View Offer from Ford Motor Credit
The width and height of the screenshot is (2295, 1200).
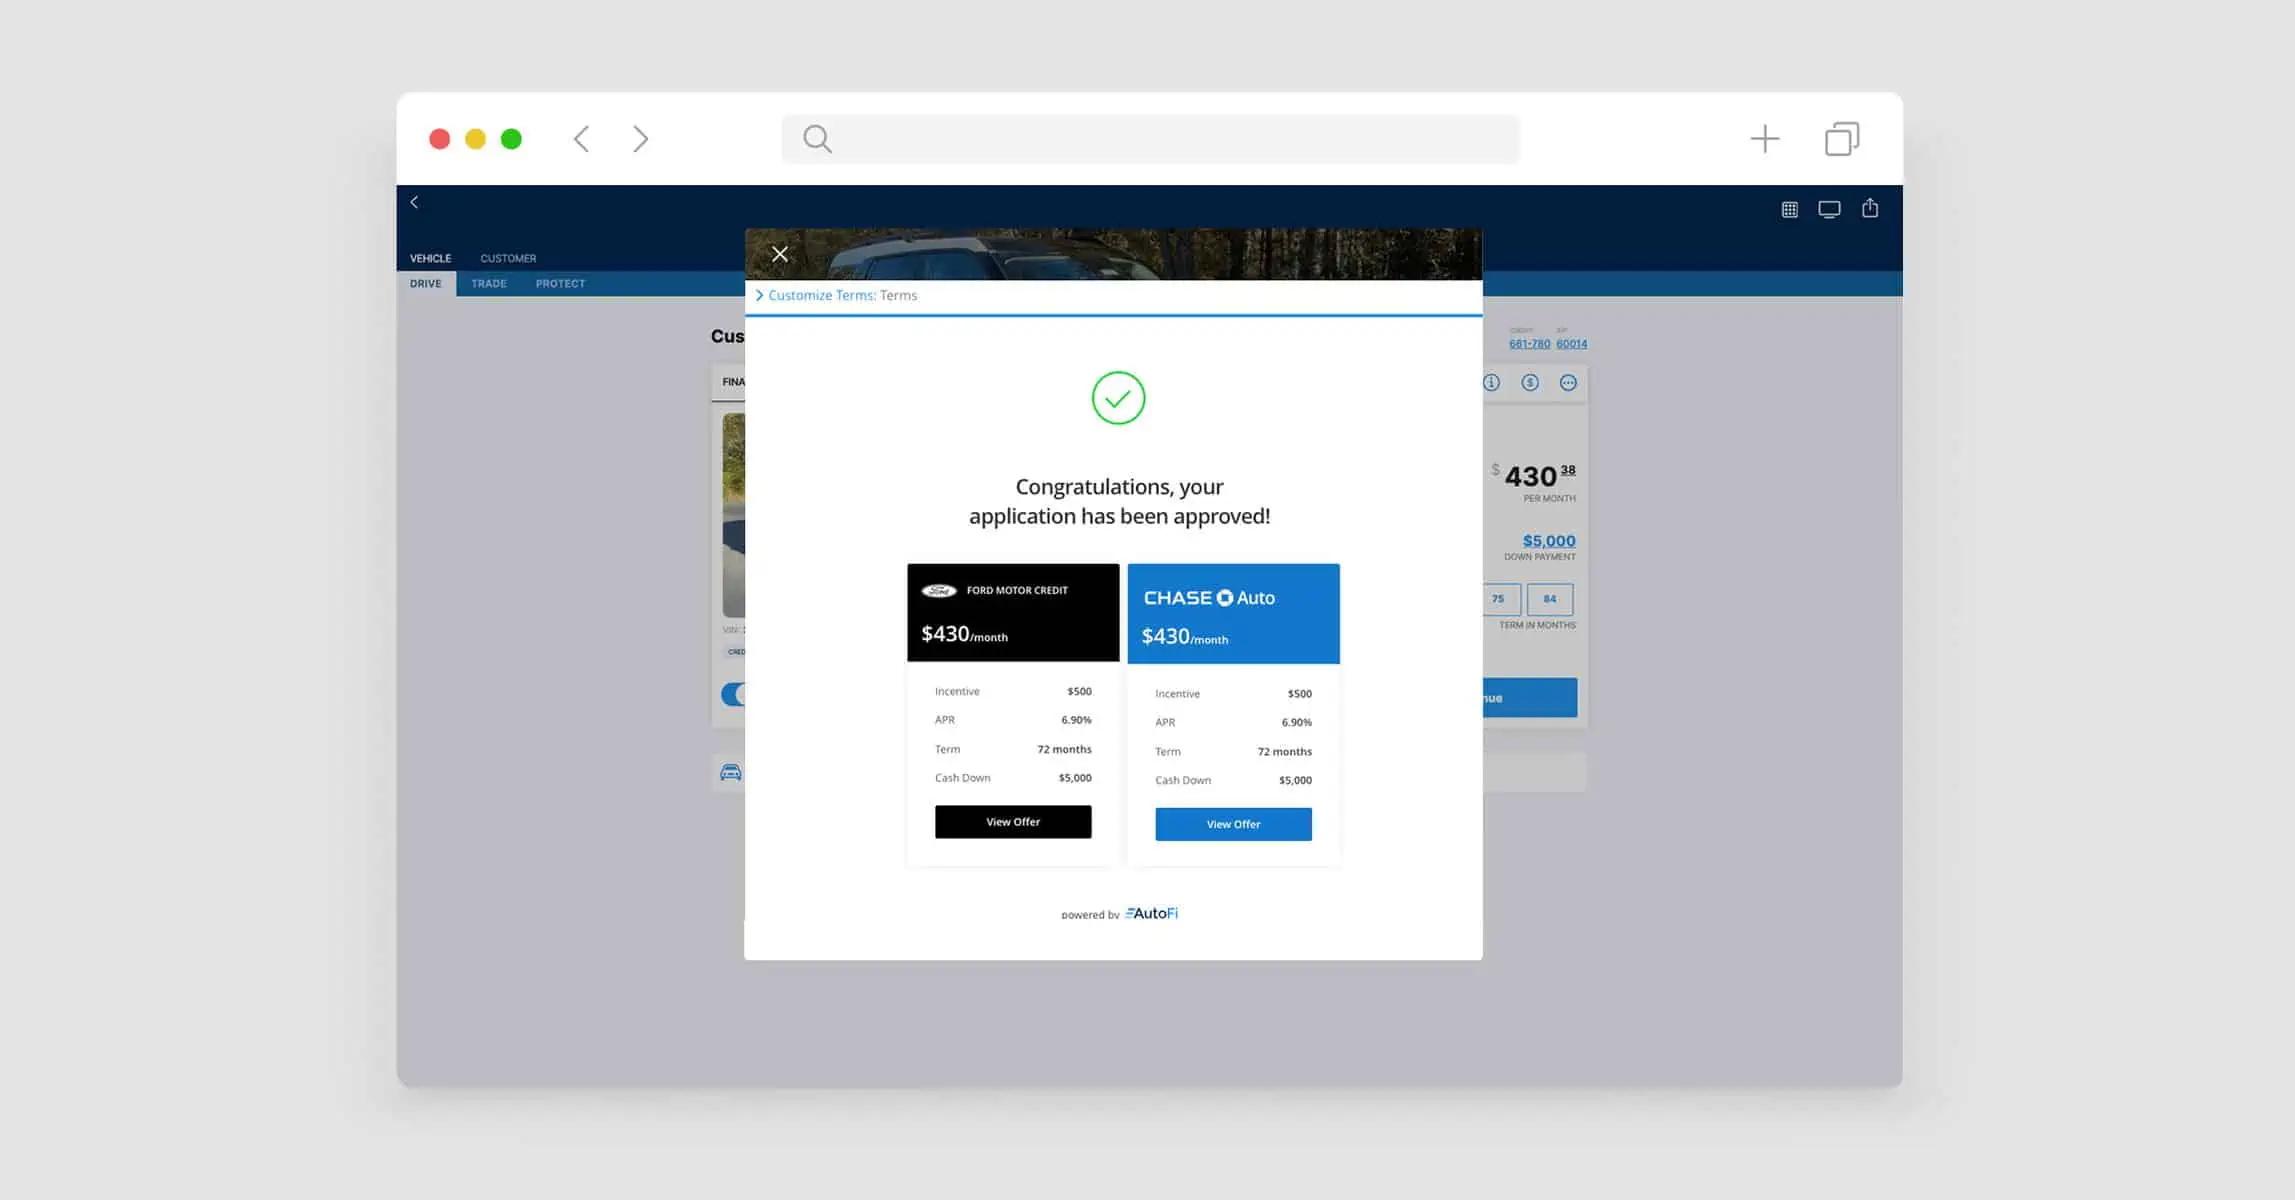click(1013, 822)
